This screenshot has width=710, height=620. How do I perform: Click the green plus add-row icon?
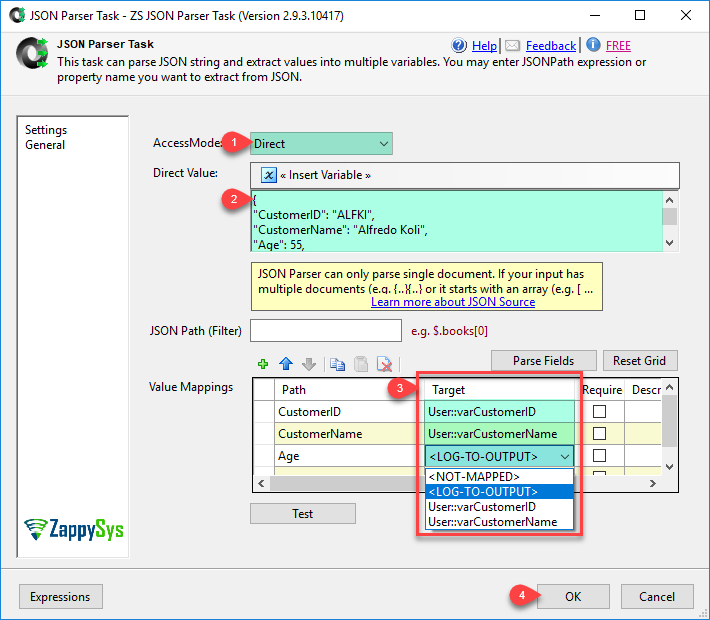[263, 364]
